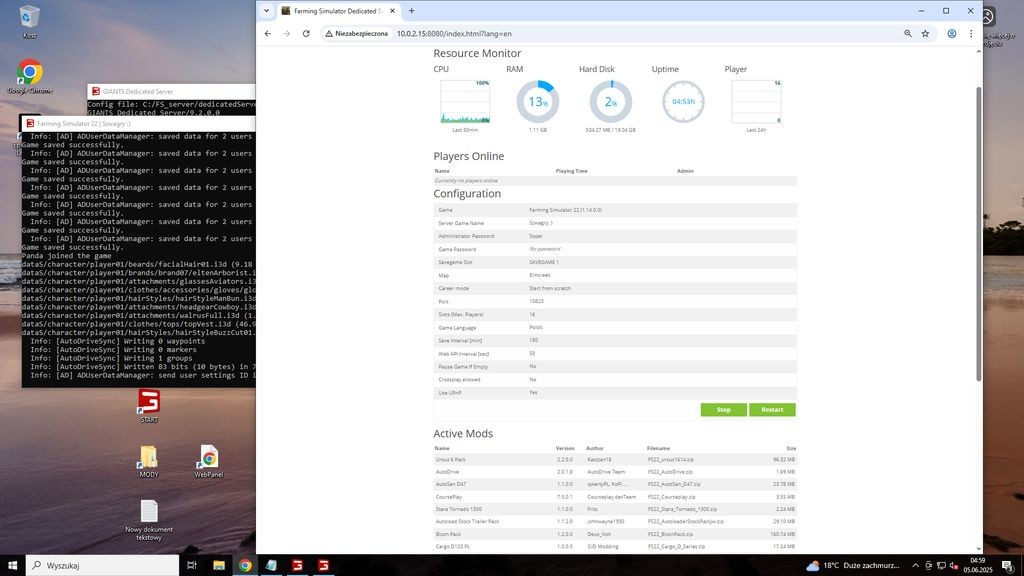The image size is (1024, 576).
Task: Activate the GIANTS Dedicated Server window title
Action: pos(171,91)
